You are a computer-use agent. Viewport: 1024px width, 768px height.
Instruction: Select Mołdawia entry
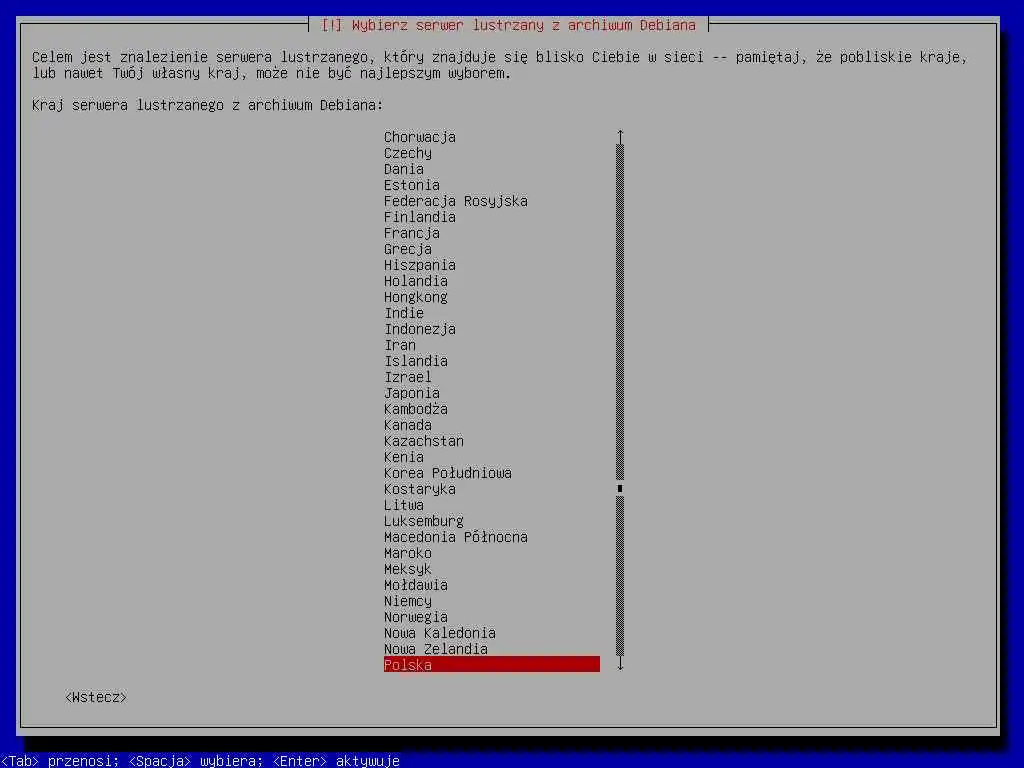click(415, 585)
